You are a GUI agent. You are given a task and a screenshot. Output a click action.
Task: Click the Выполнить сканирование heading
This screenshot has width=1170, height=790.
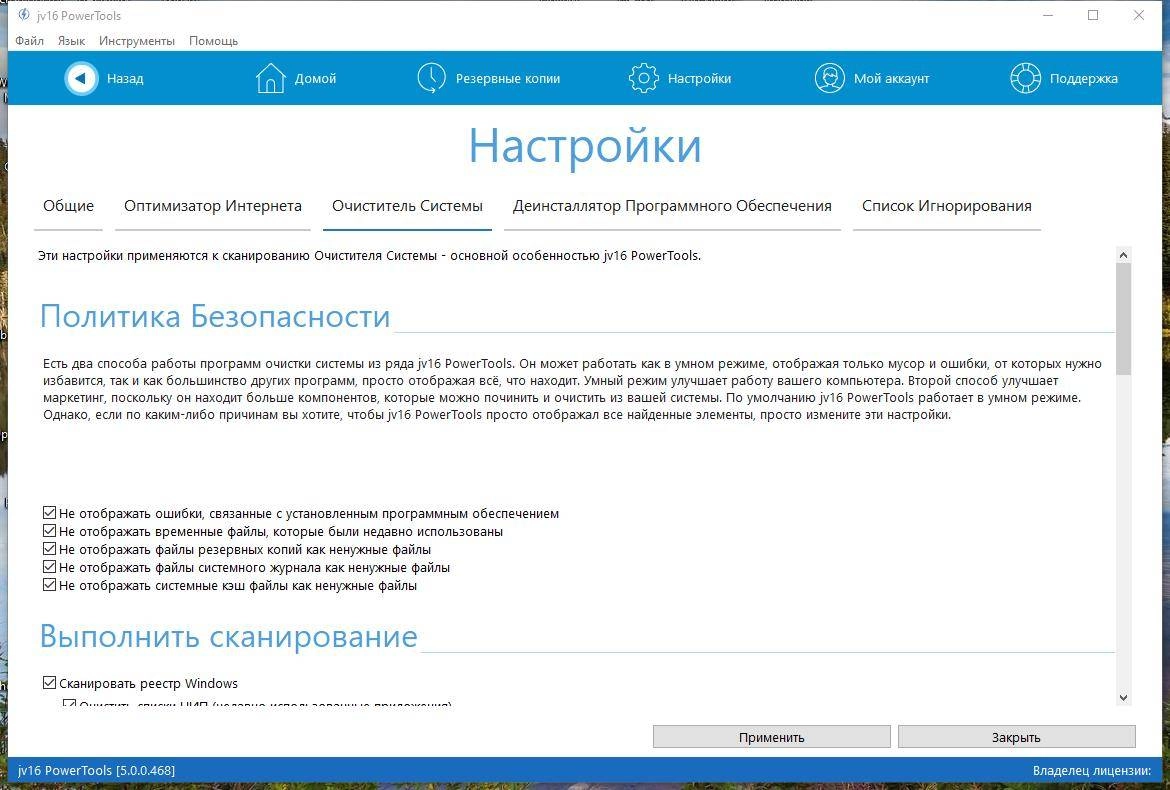[x=228, y=636]
